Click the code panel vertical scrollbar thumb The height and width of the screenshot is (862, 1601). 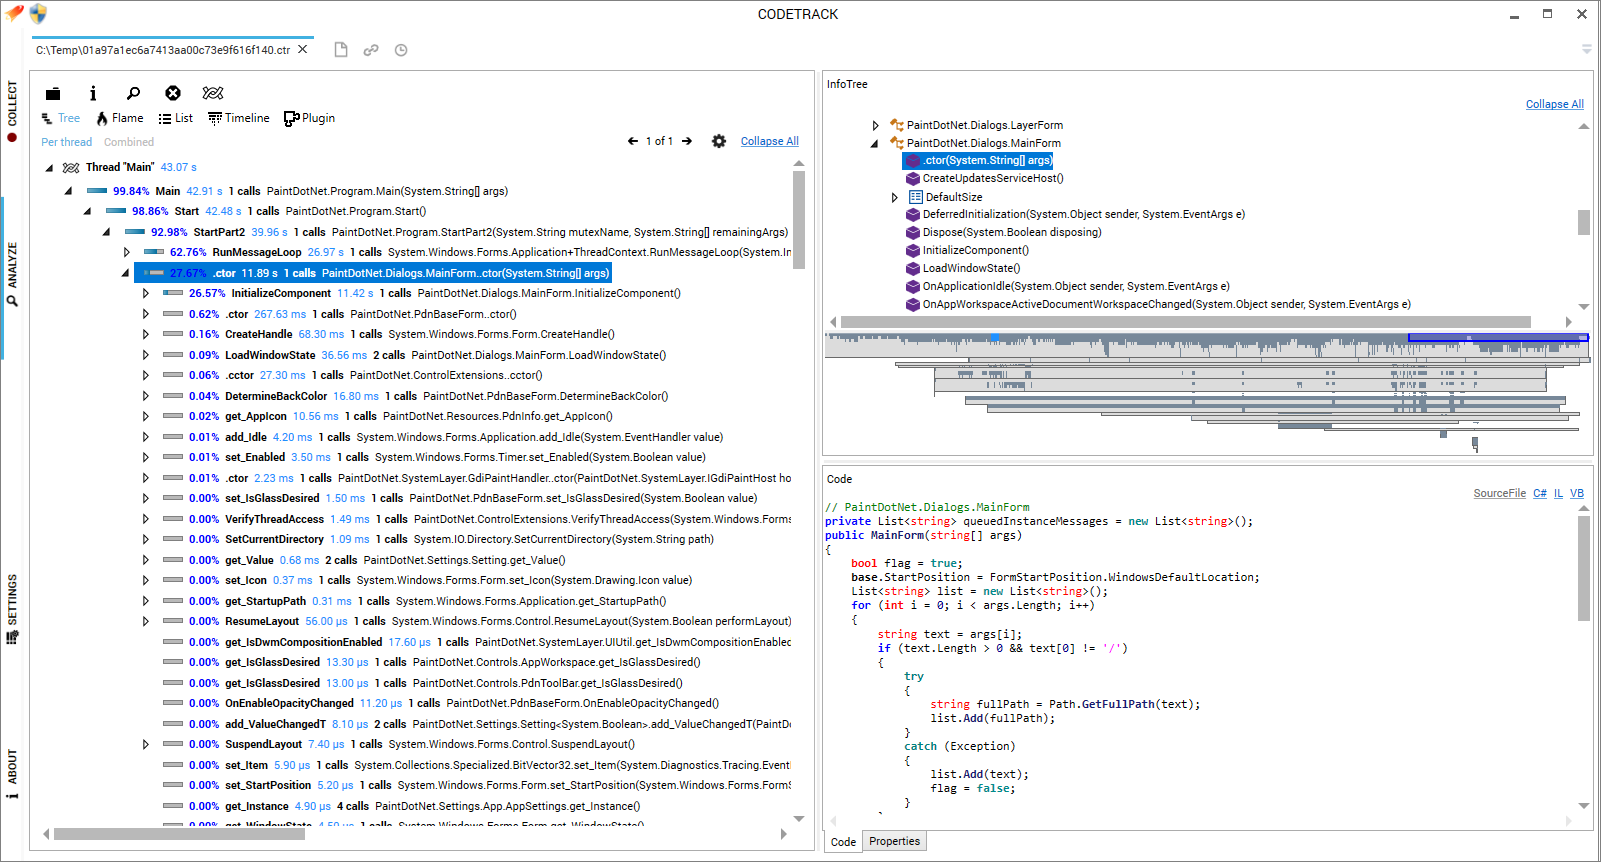(1583, 568)
